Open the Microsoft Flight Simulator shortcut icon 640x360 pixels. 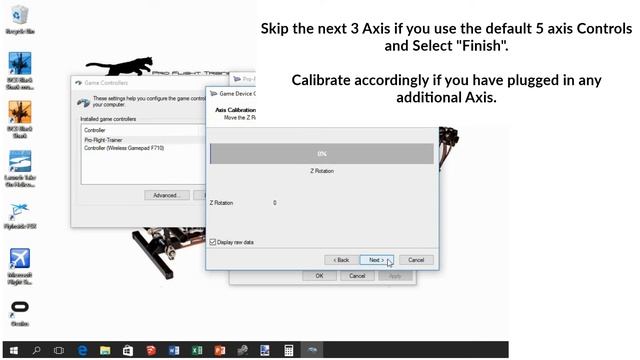pyautogui.click(x=20, y=259)
